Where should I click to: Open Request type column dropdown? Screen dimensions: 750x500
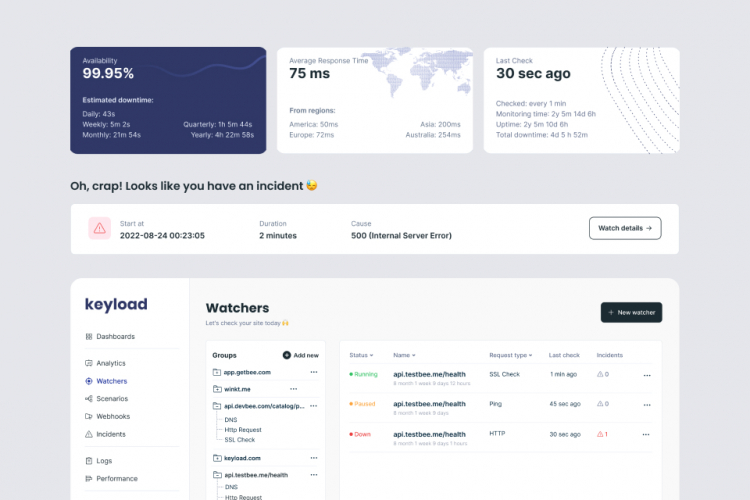(x=510, y=355)
